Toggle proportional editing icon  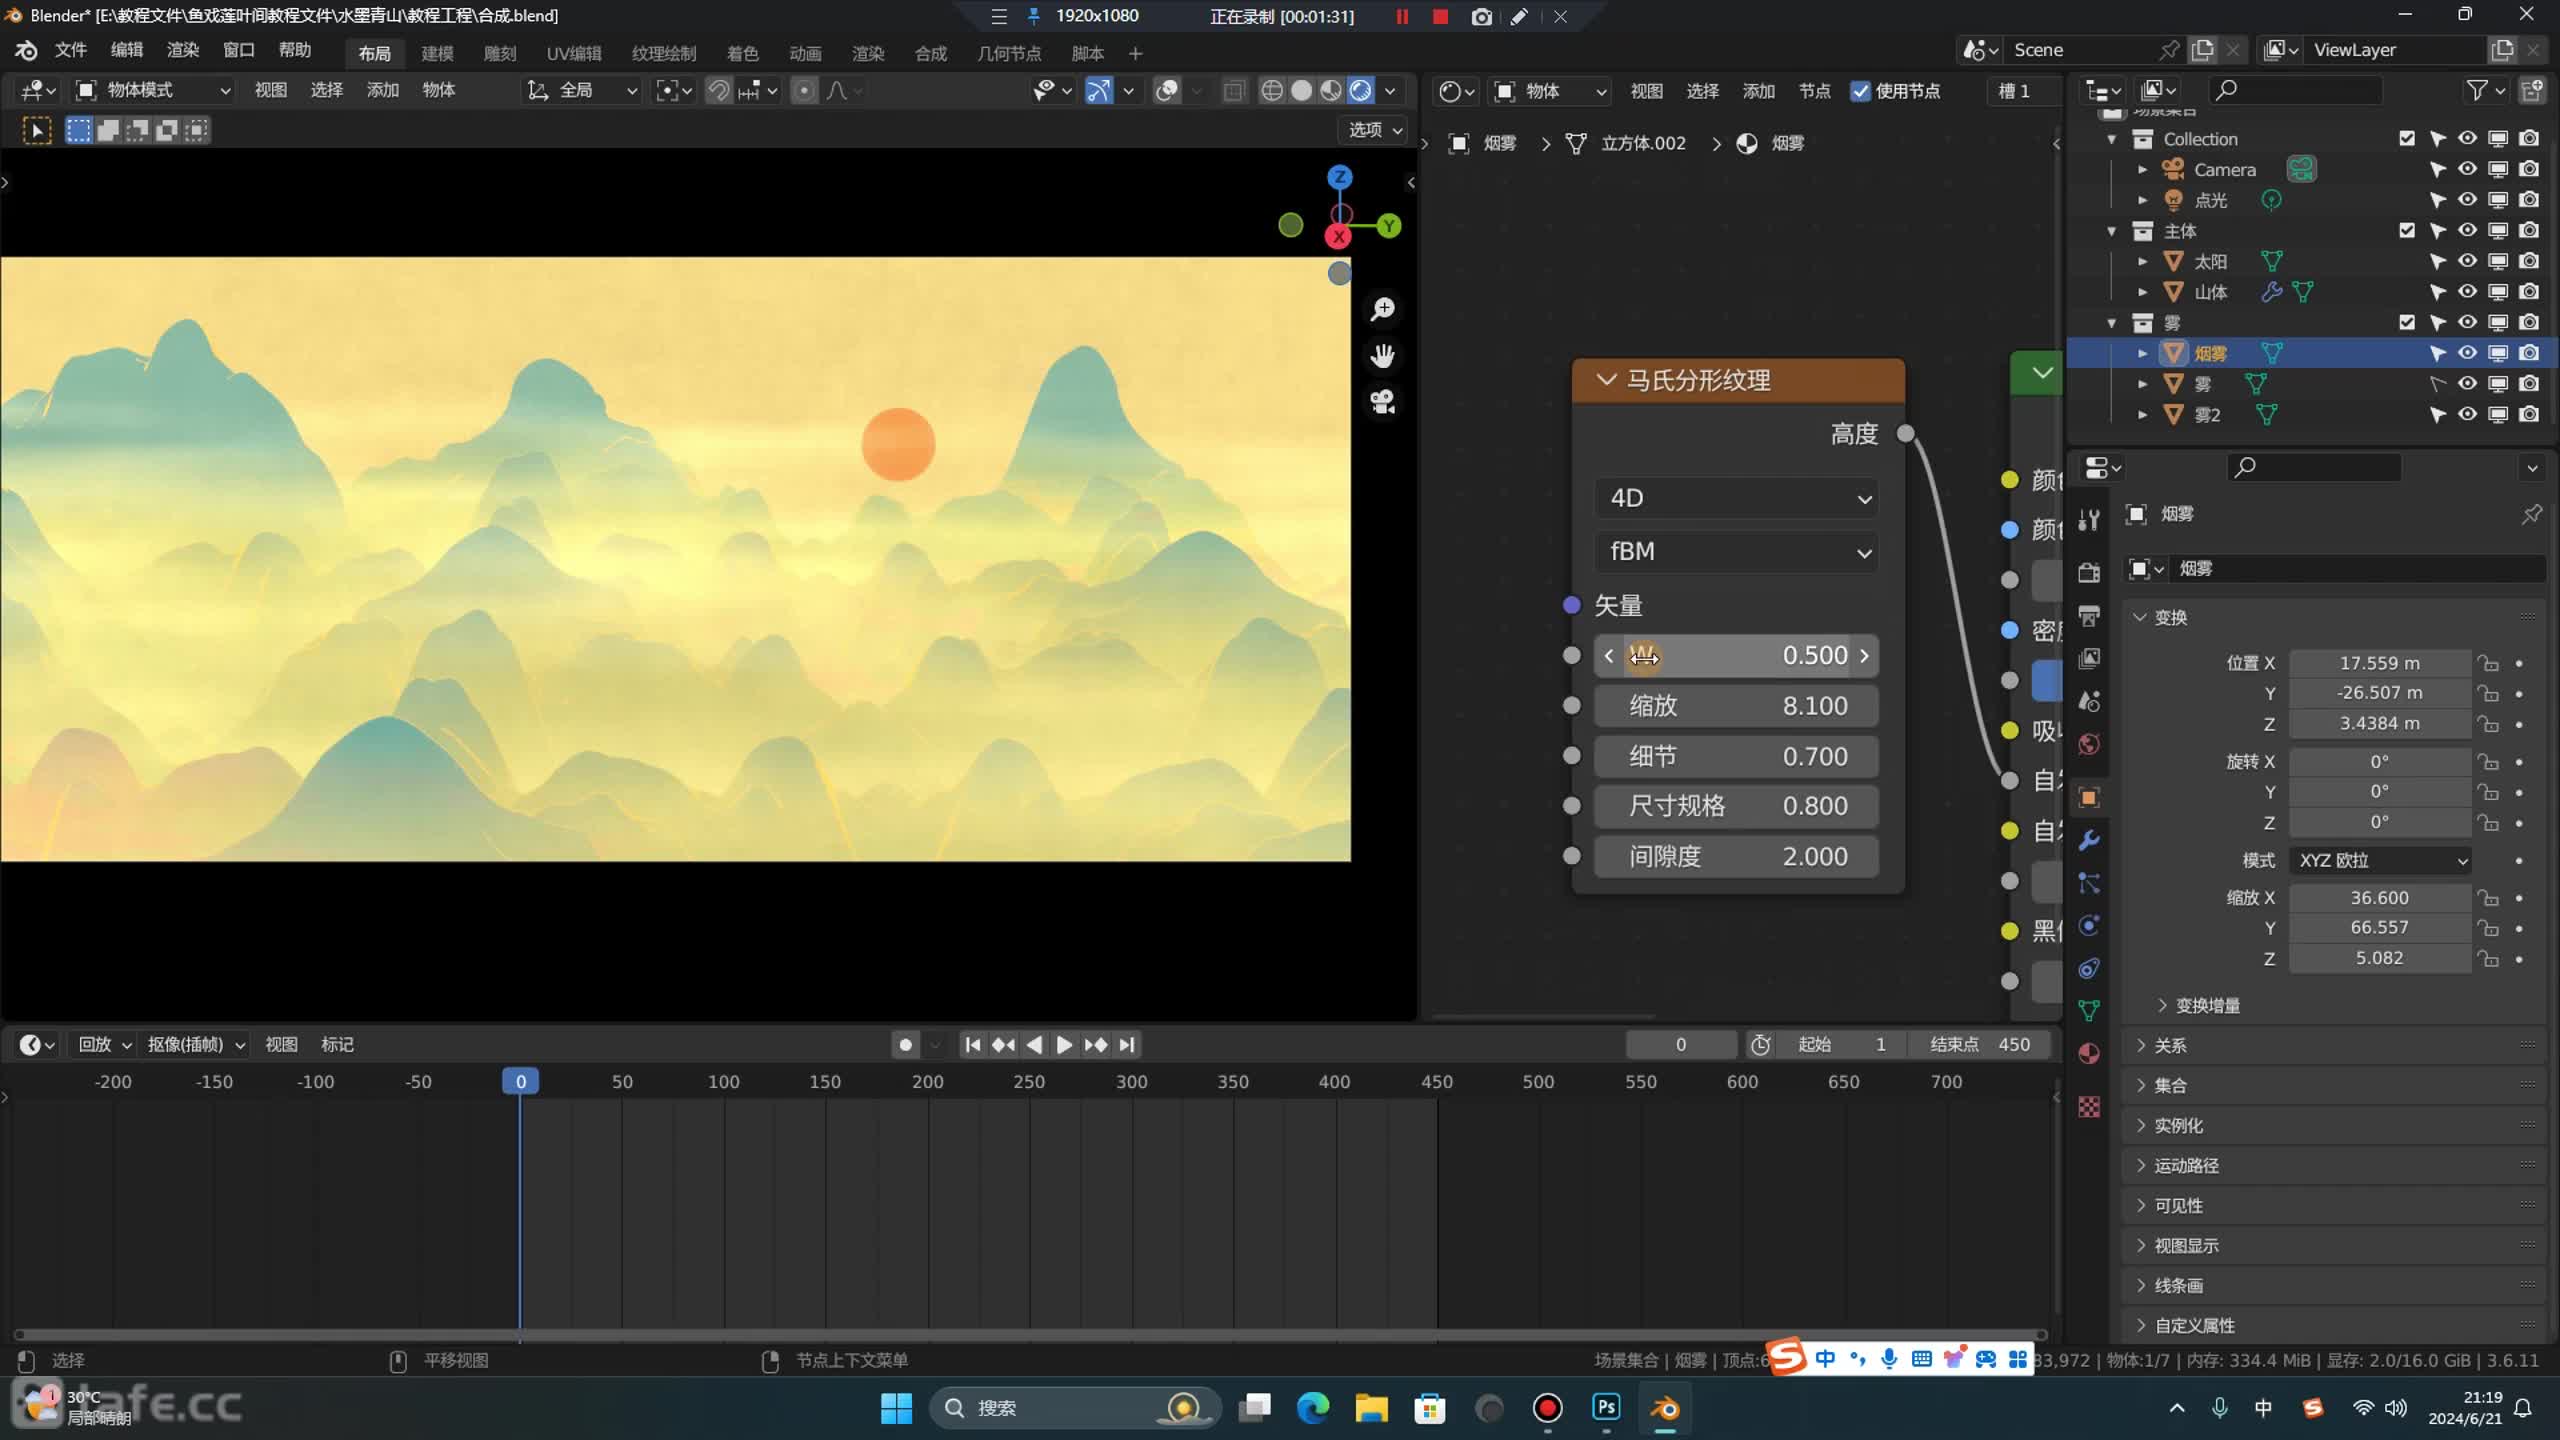(804, 91)
